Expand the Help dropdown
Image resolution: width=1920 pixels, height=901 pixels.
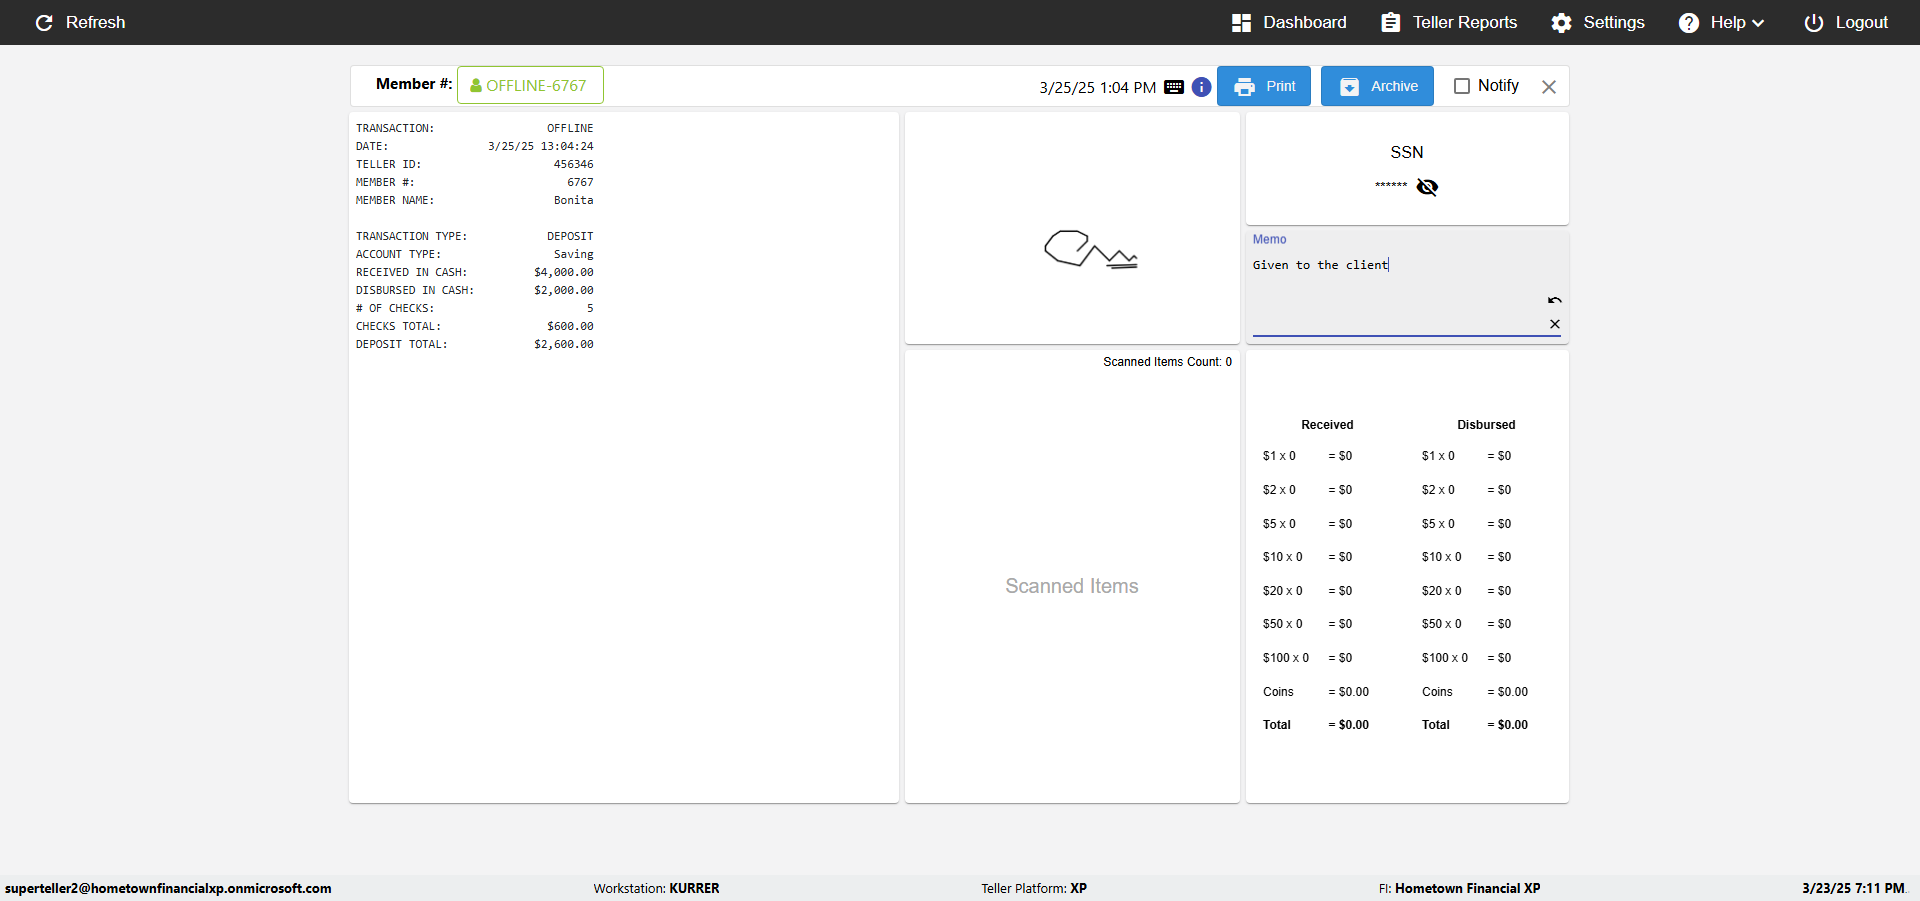point(1722,22)
